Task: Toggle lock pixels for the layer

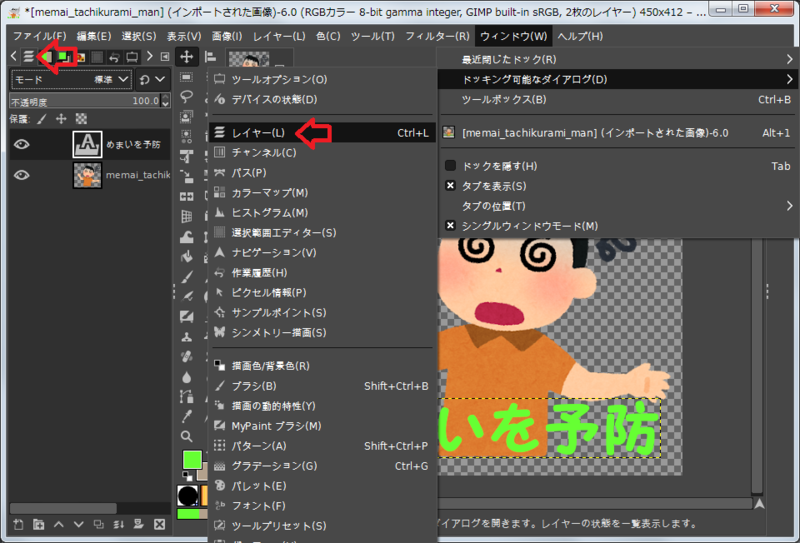Action: (42, 119)
